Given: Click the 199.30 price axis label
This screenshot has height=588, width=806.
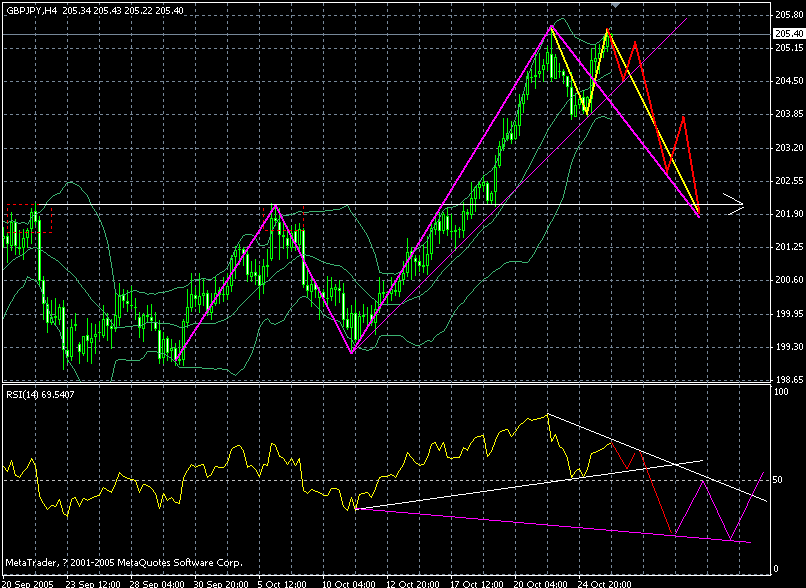Looking at the screenshot, I should [789, 347].
